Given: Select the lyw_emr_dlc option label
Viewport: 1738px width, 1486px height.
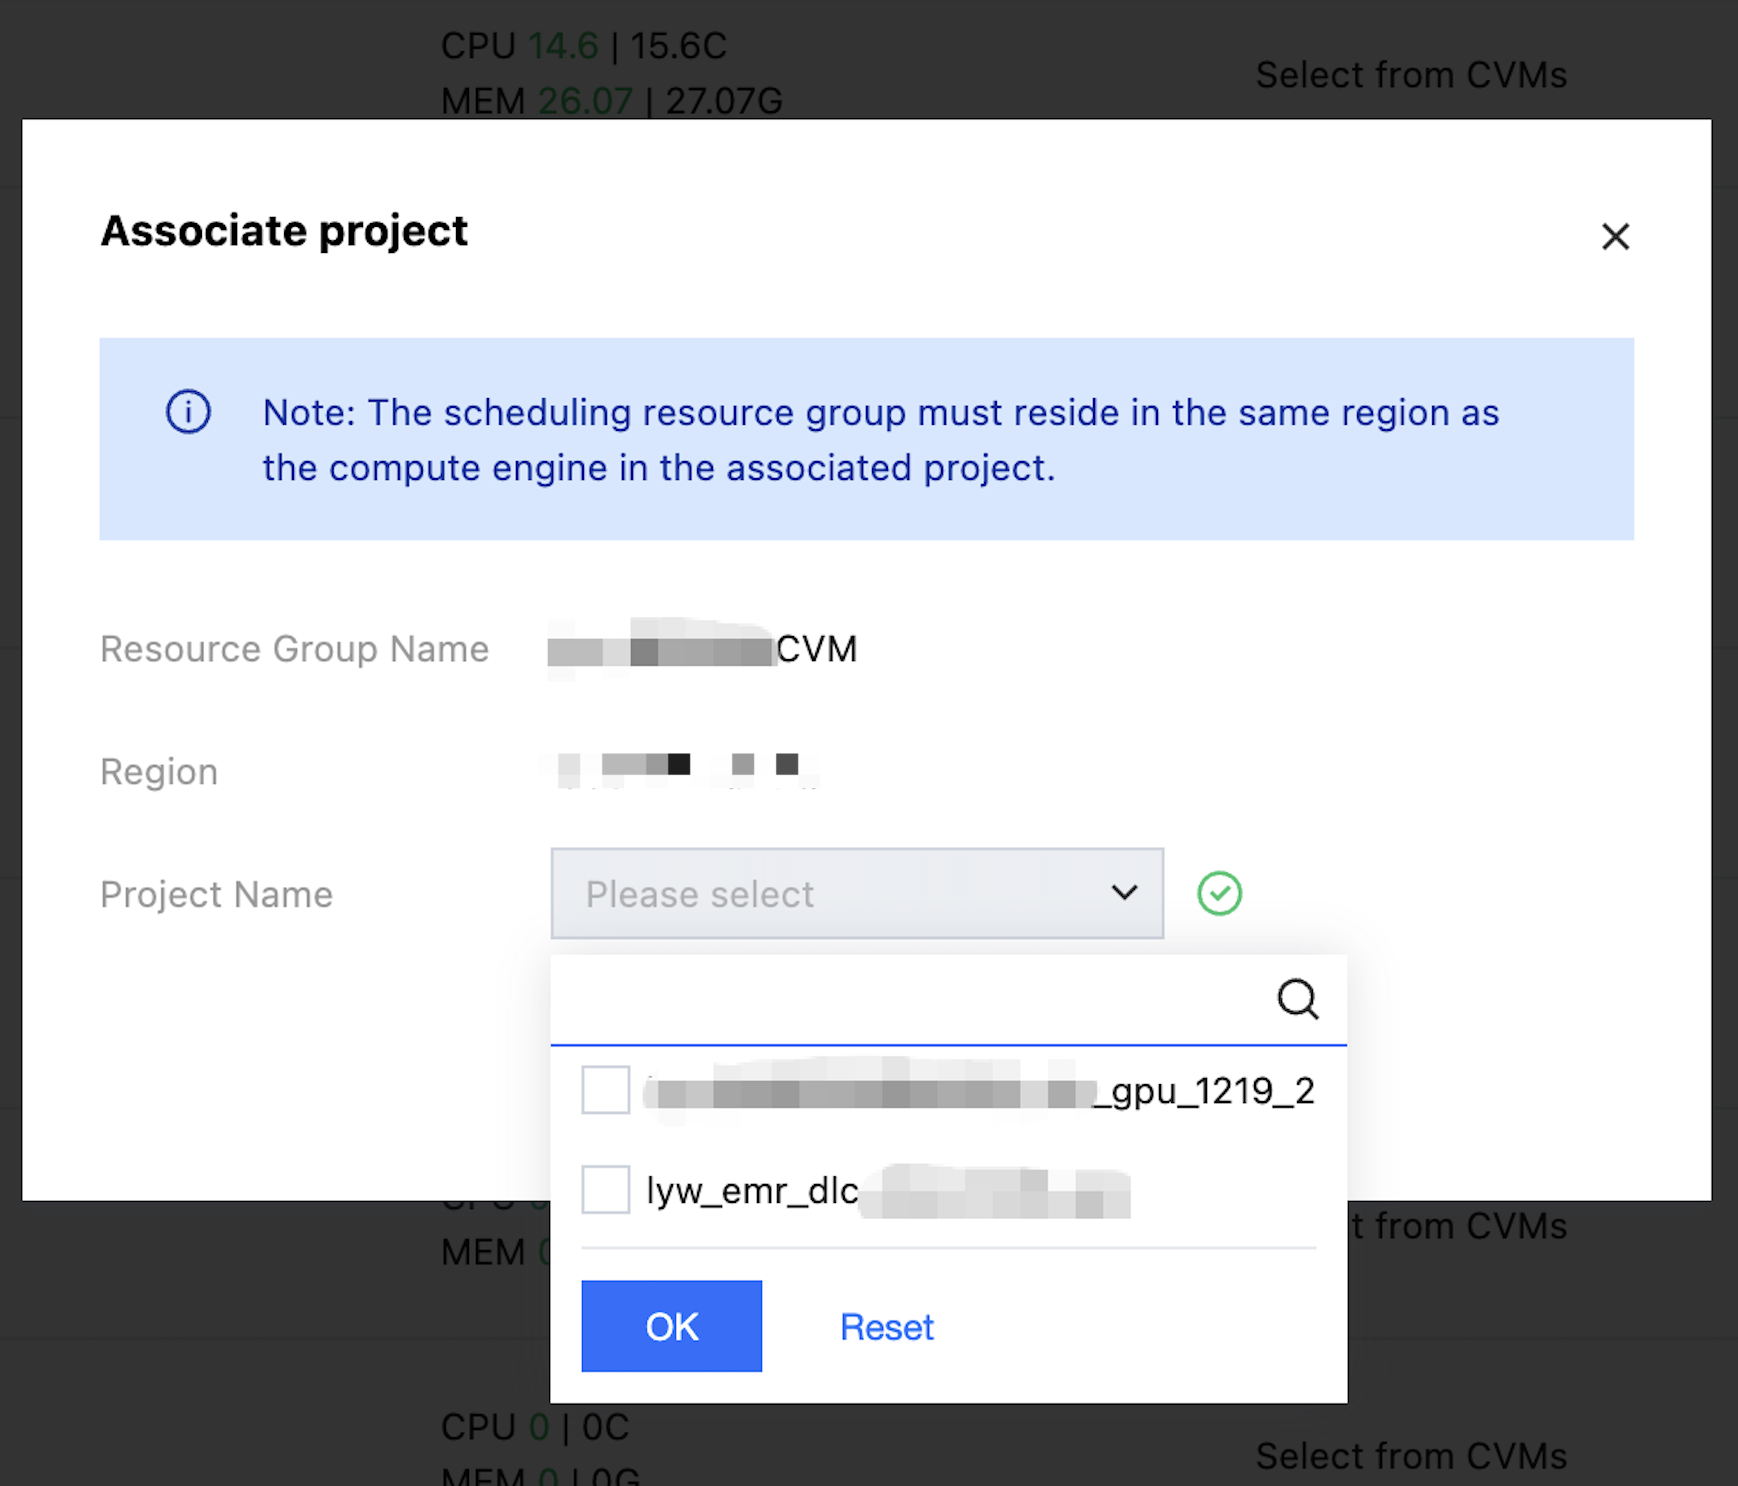Looking at the screenshot, I should [x=752, y=1191].
